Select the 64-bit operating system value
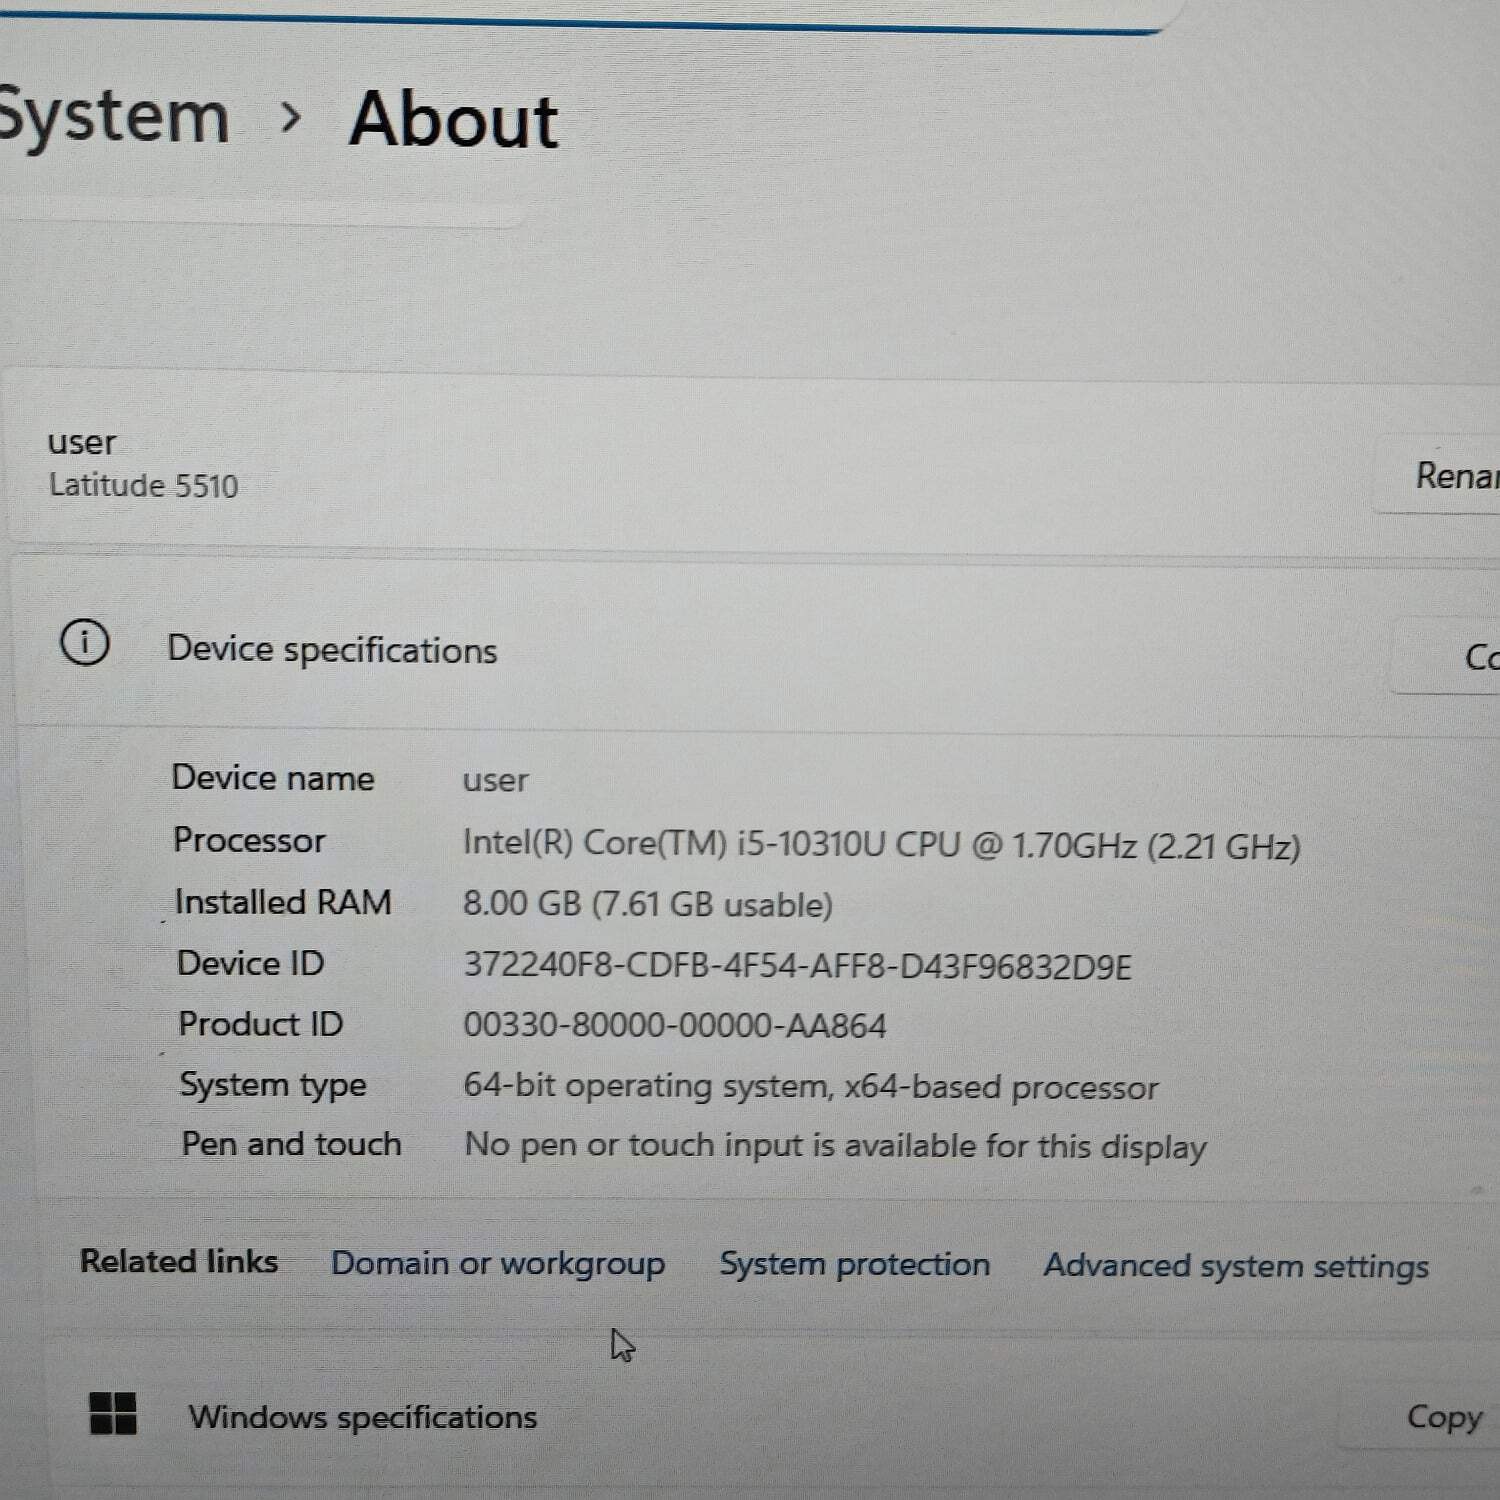Image resolution: width=1500 pixels, height=1500 pixels. [x=811, y=1087]
